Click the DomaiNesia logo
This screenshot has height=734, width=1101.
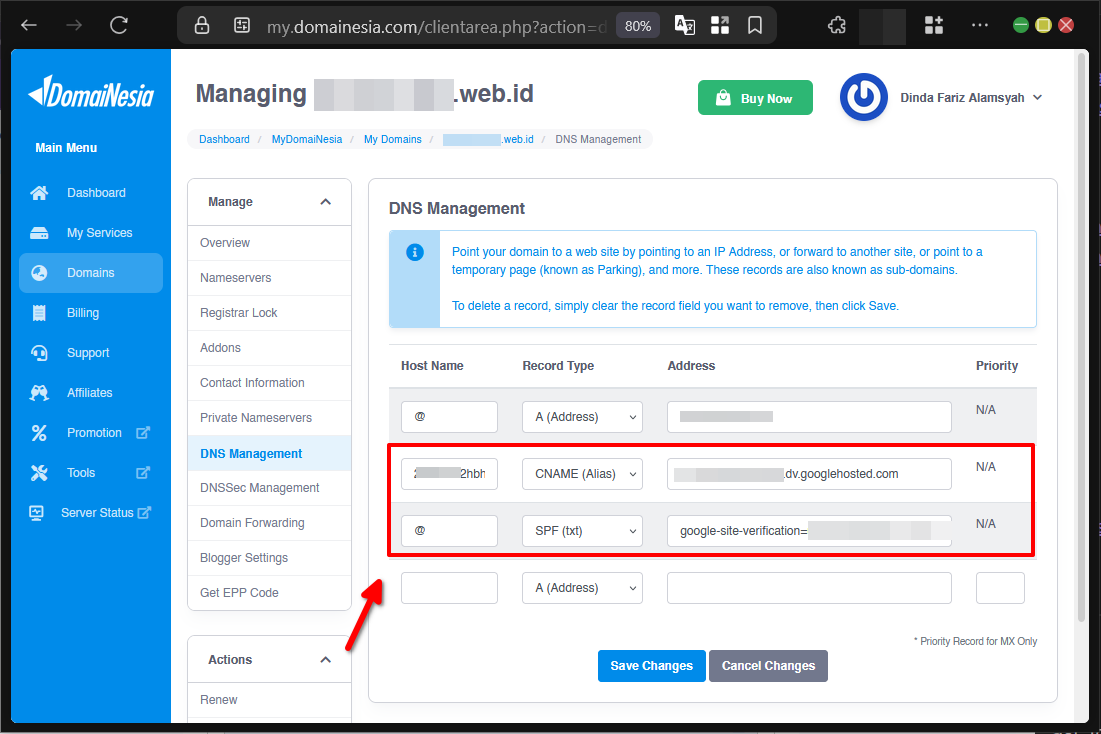pos(91,93)
